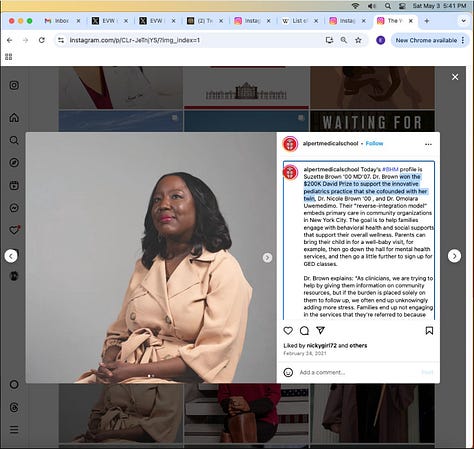Viewport: 474px width, 449px height.
Task: Open alpertmedicalschool profile from the post header
Action: (330, 143)
